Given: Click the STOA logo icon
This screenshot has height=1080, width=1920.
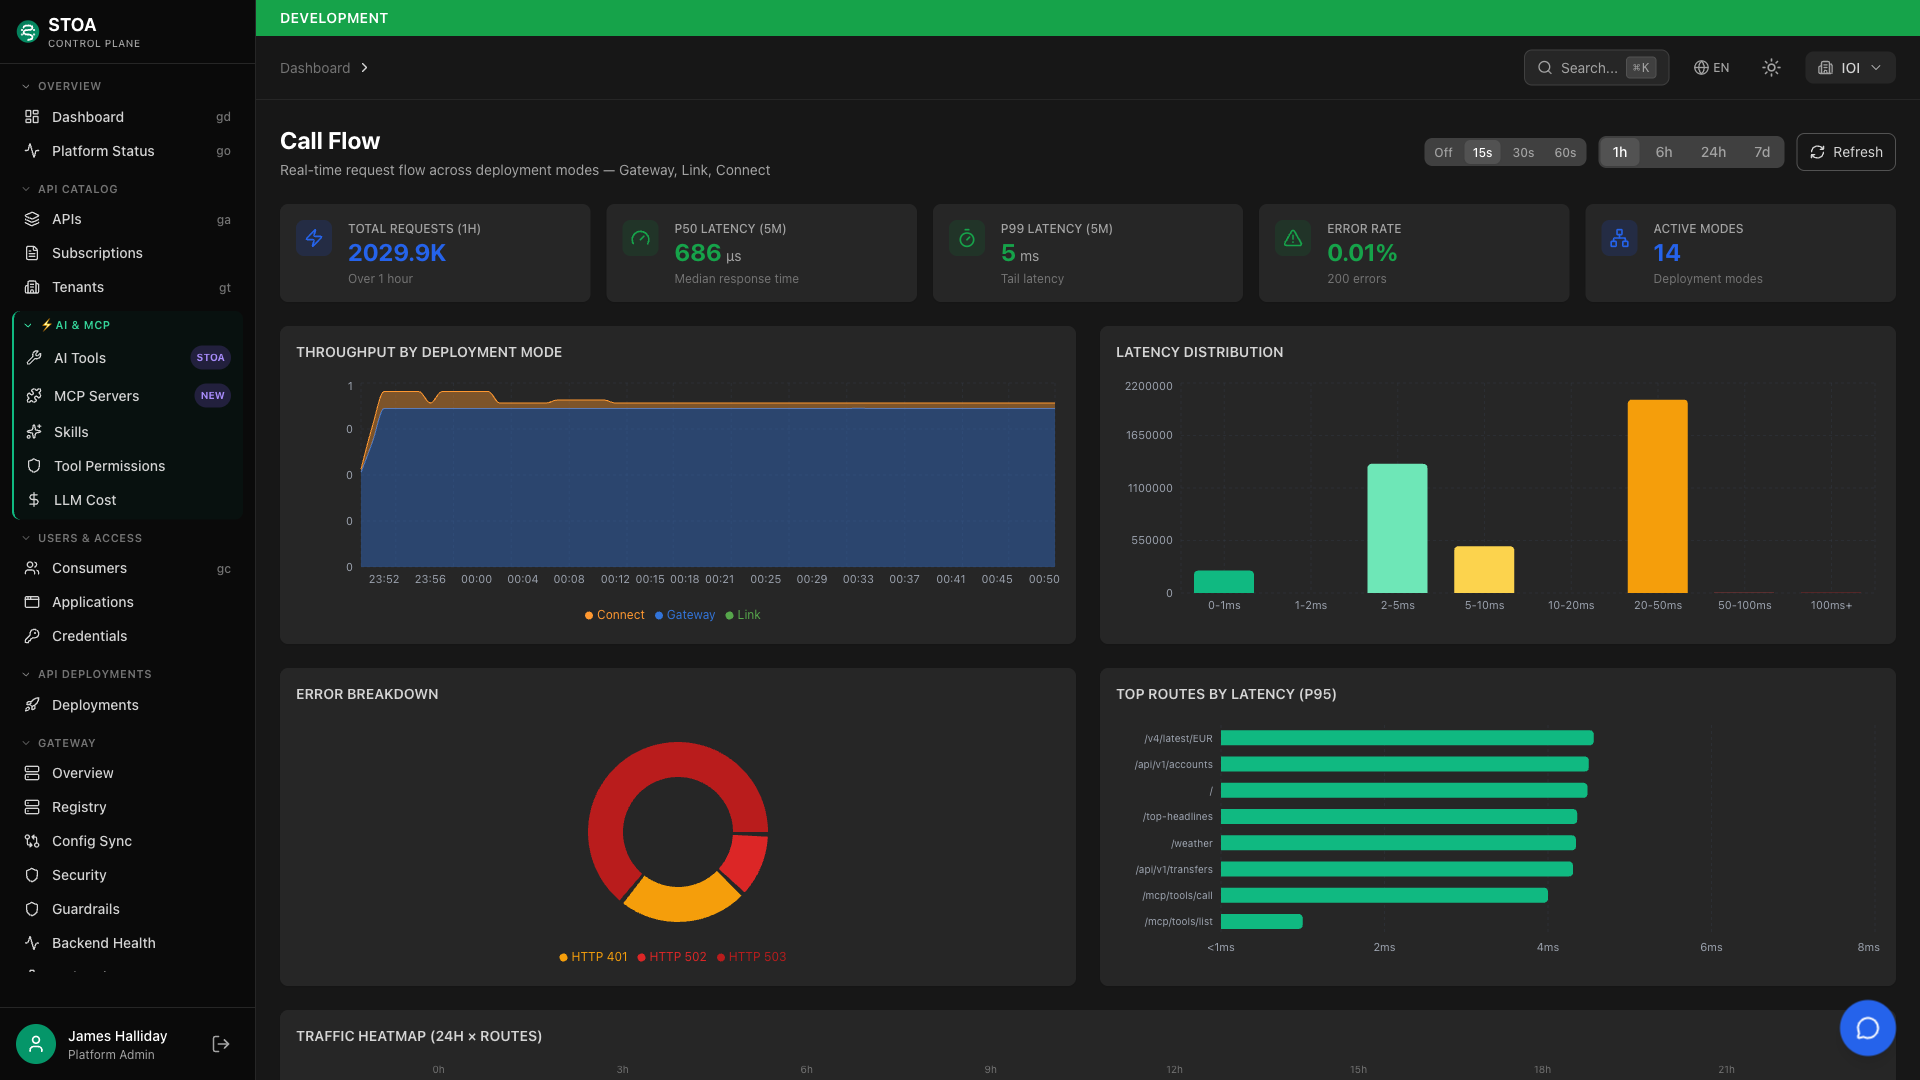Looking at the screenshot, I should pos(28,32).
